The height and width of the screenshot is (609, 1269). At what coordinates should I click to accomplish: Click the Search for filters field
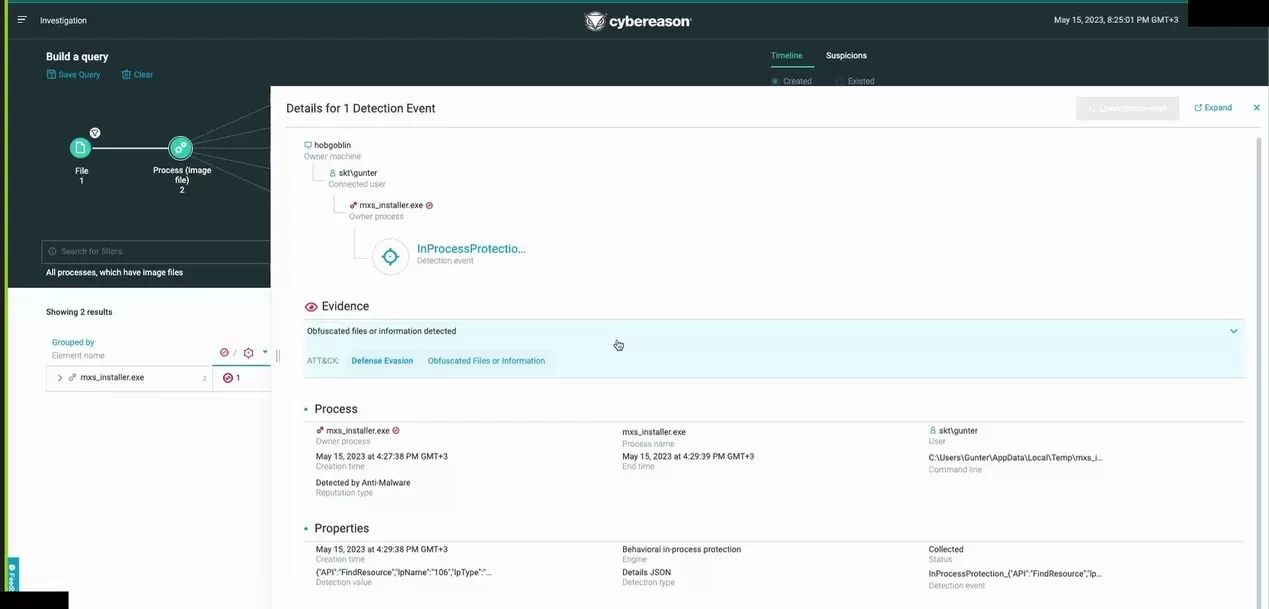point(155,251)
